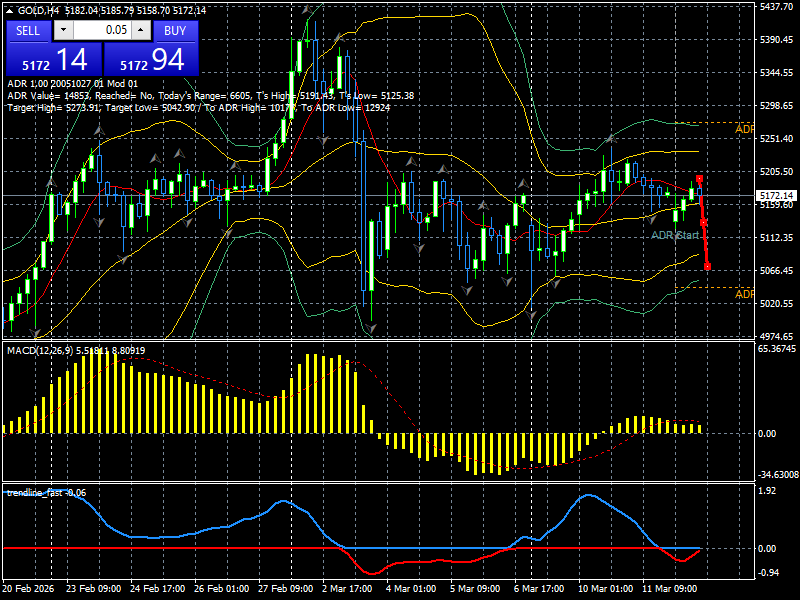Click the ADR Start label on chart
800x600 pixels.
pos(675,235)
